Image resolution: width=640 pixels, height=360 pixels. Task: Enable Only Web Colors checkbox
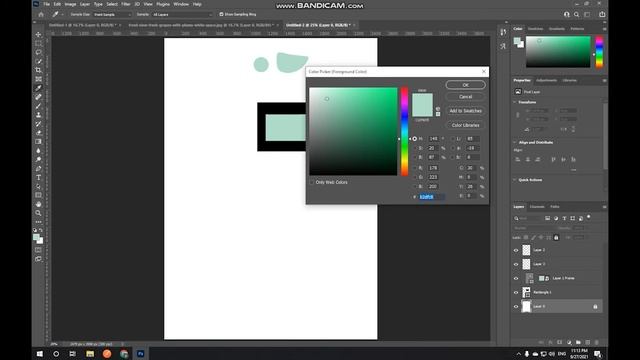point(312,182)
